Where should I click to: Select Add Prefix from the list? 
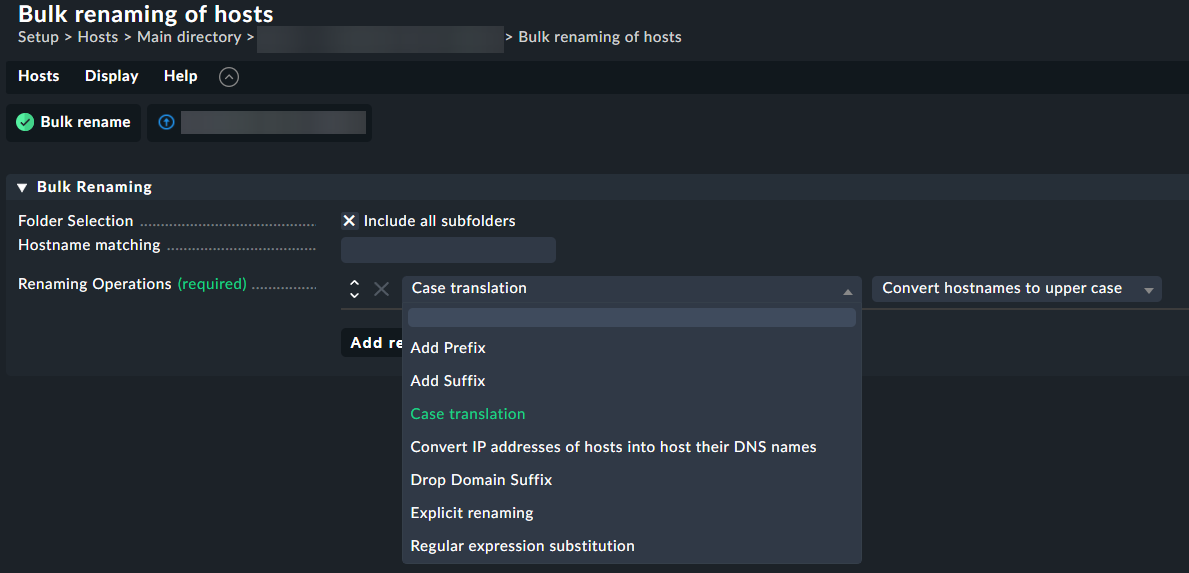click(448, 348)
